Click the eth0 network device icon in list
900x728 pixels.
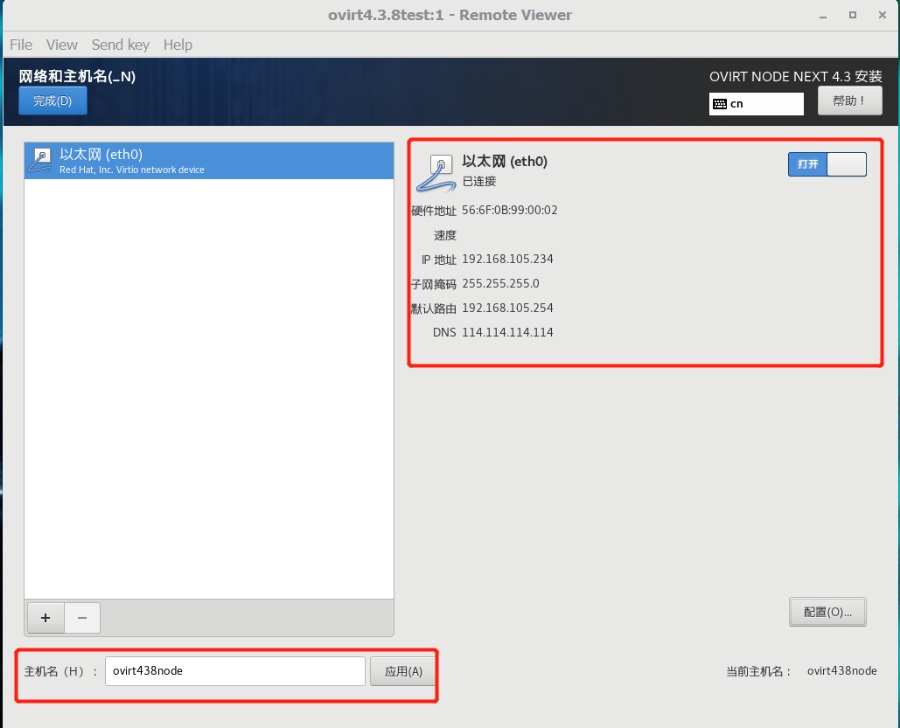pos(41,160)
